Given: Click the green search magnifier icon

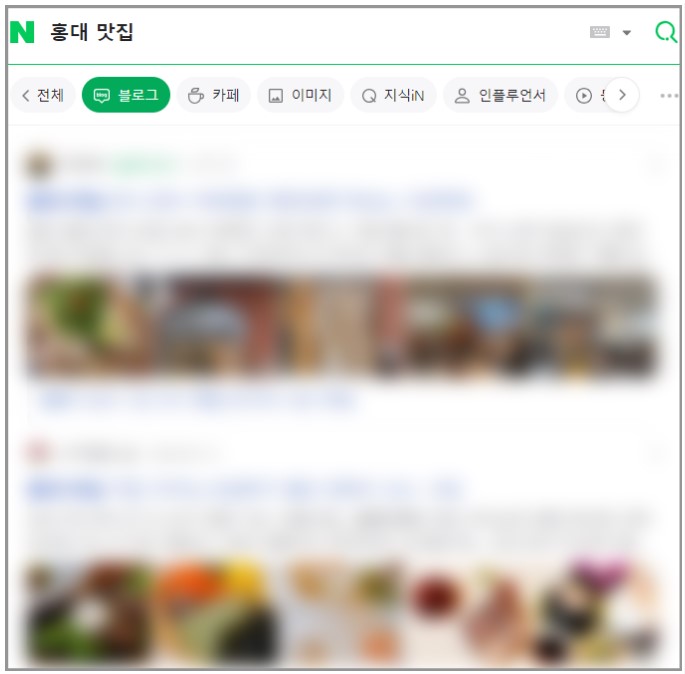Looking at the screenshot, I should (x=666, y=32).
